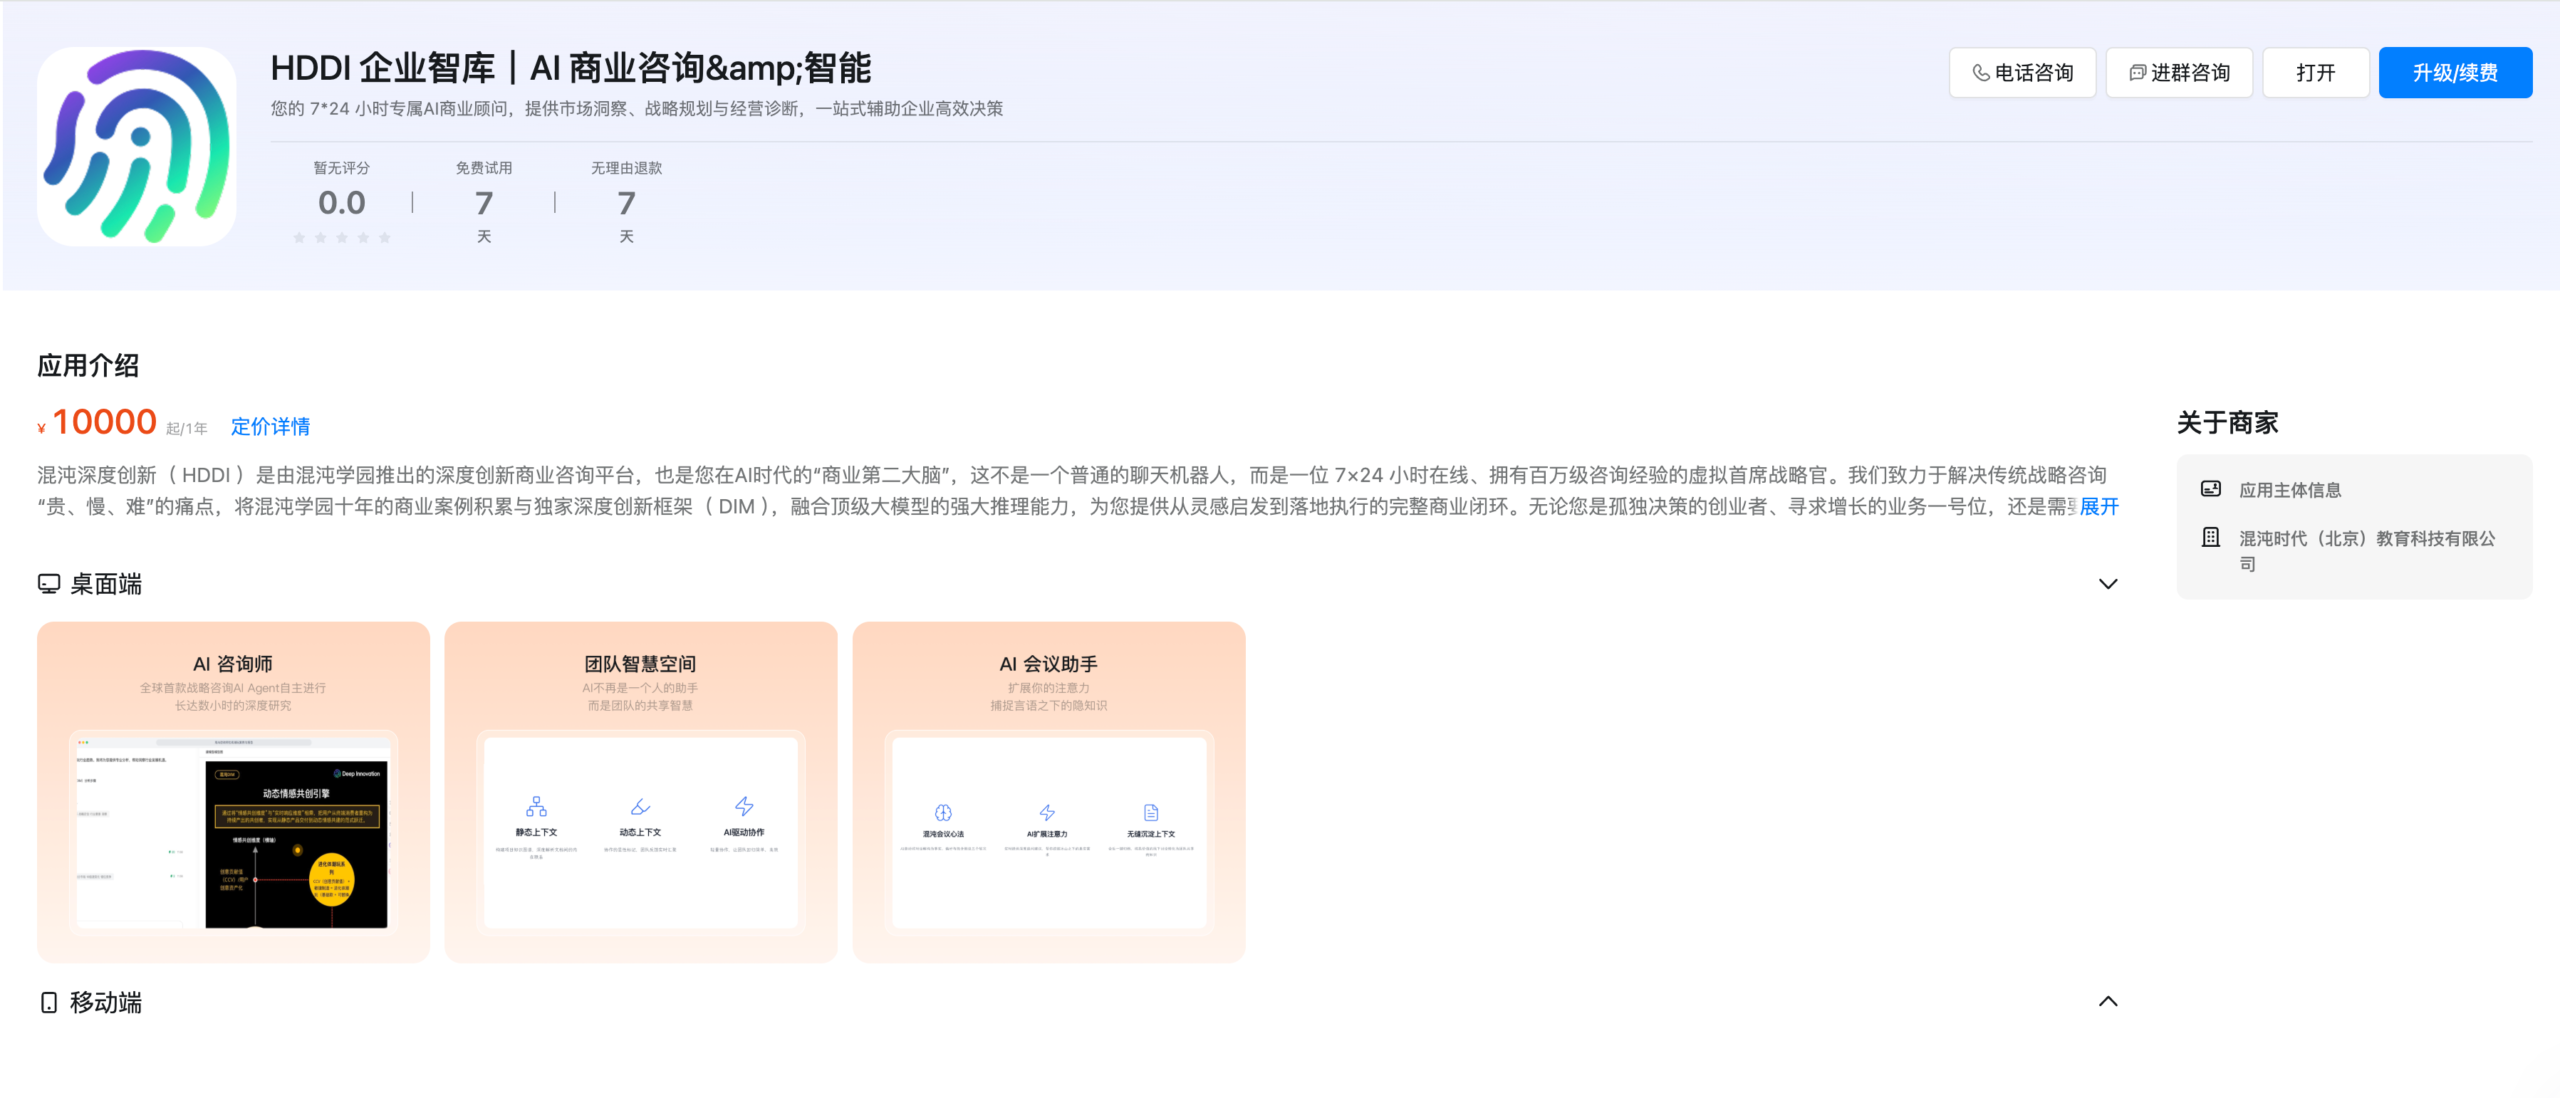This screenshot has height=1098, width=2560.
Task: 点击「电话咨询」按钮中的电话图标
Action: click(x=1981, y=72)
